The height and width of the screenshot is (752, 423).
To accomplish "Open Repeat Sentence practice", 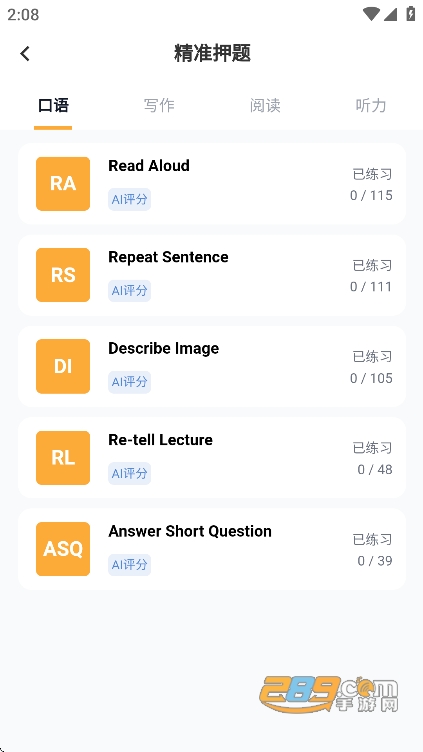I will tap(212, 275).
